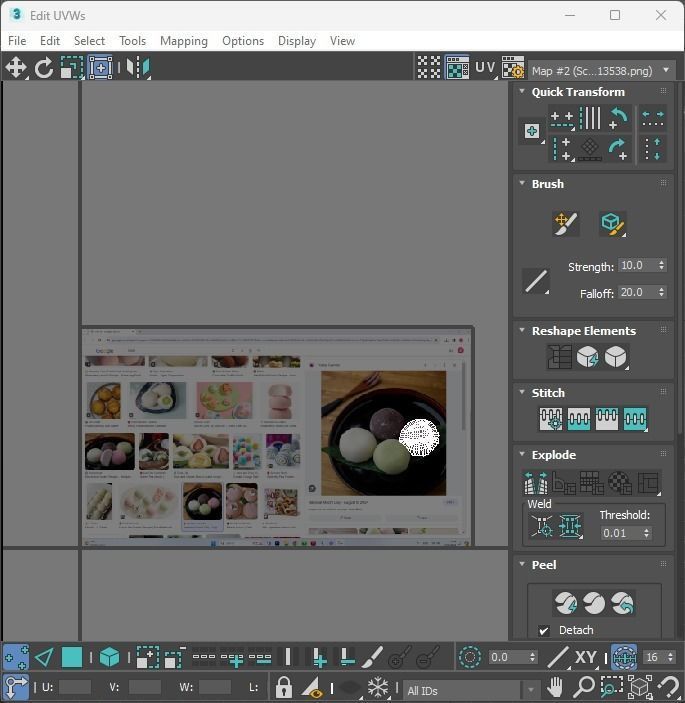
Task: Toggle the Detach checkbox
Action: click(544, 630)
